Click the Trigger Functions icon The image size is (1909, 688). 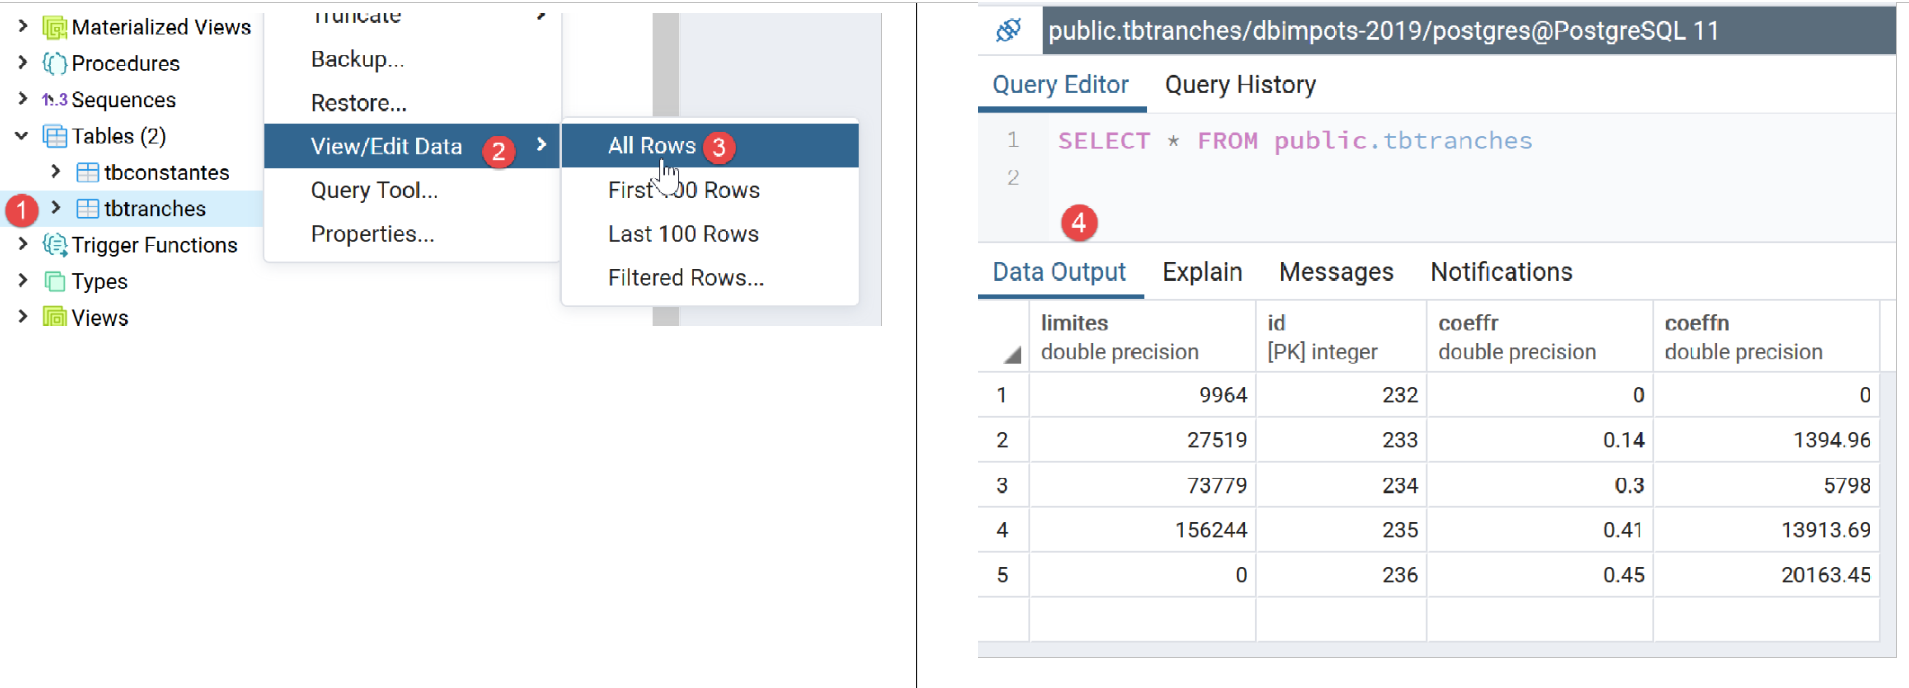click(x=55, y=245)
